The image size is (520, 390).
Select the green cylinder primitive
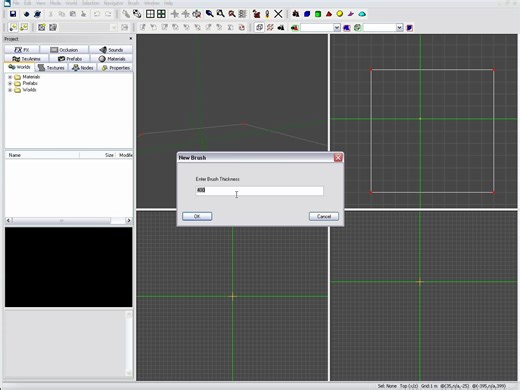pyautogui.click(x=318, y=14)
